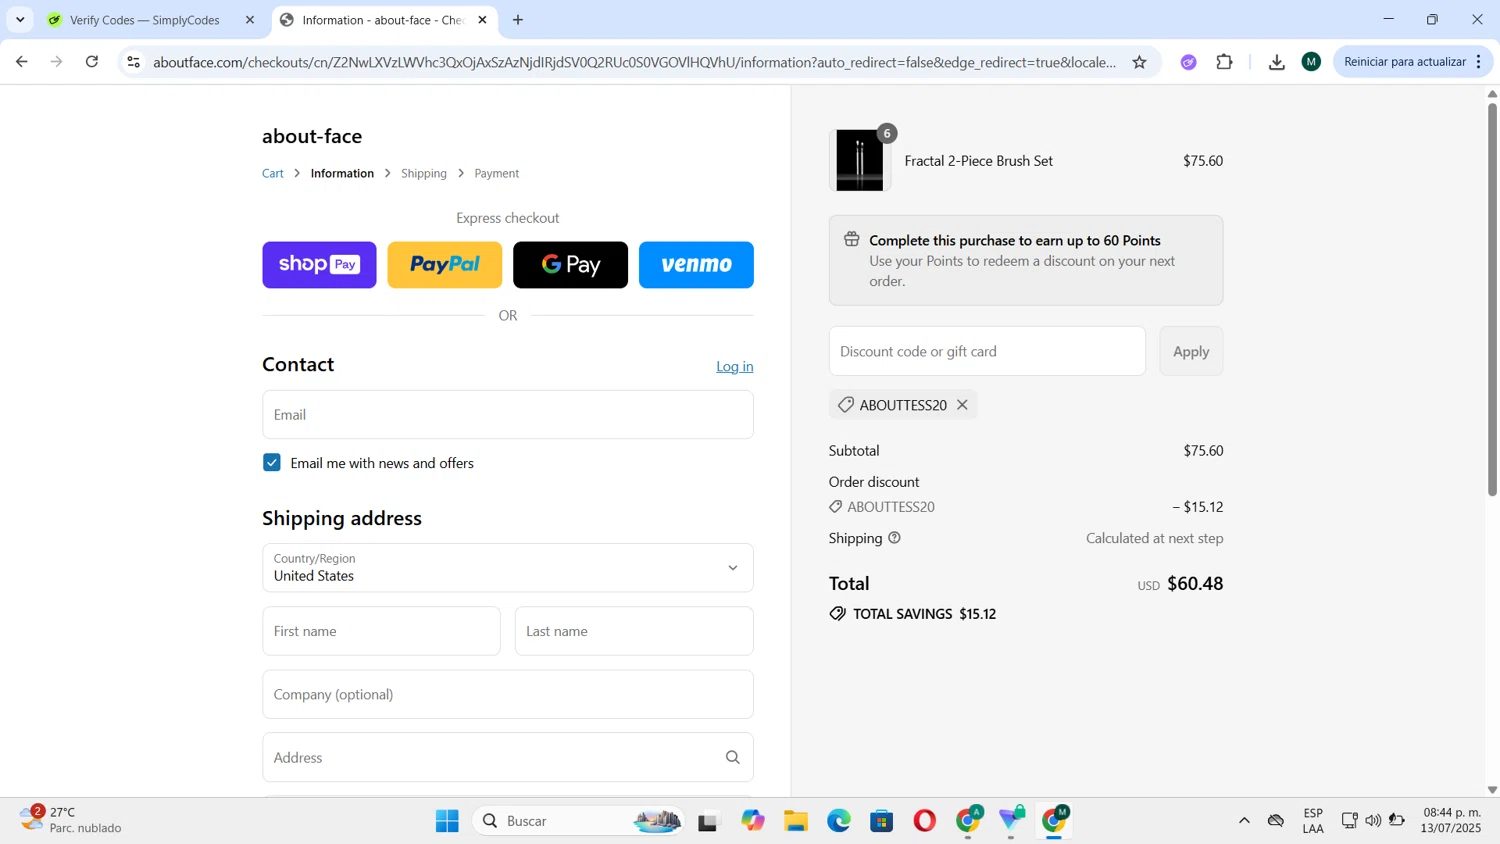This screenshot has height=844, width=1500.
Task: Open Chrome menu three dots
Action: coord(1478,62)
